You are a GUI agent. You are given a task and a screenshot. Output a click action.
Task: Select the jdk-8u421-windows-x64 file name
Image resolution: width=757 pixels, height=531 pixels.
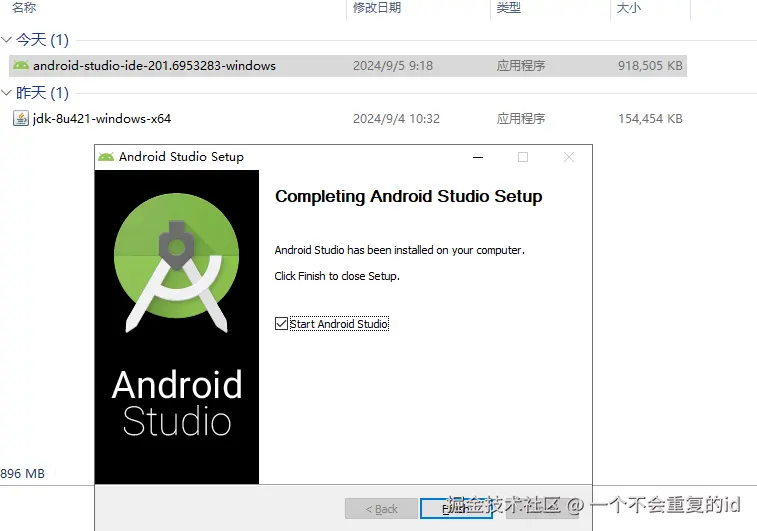point(102,119)
